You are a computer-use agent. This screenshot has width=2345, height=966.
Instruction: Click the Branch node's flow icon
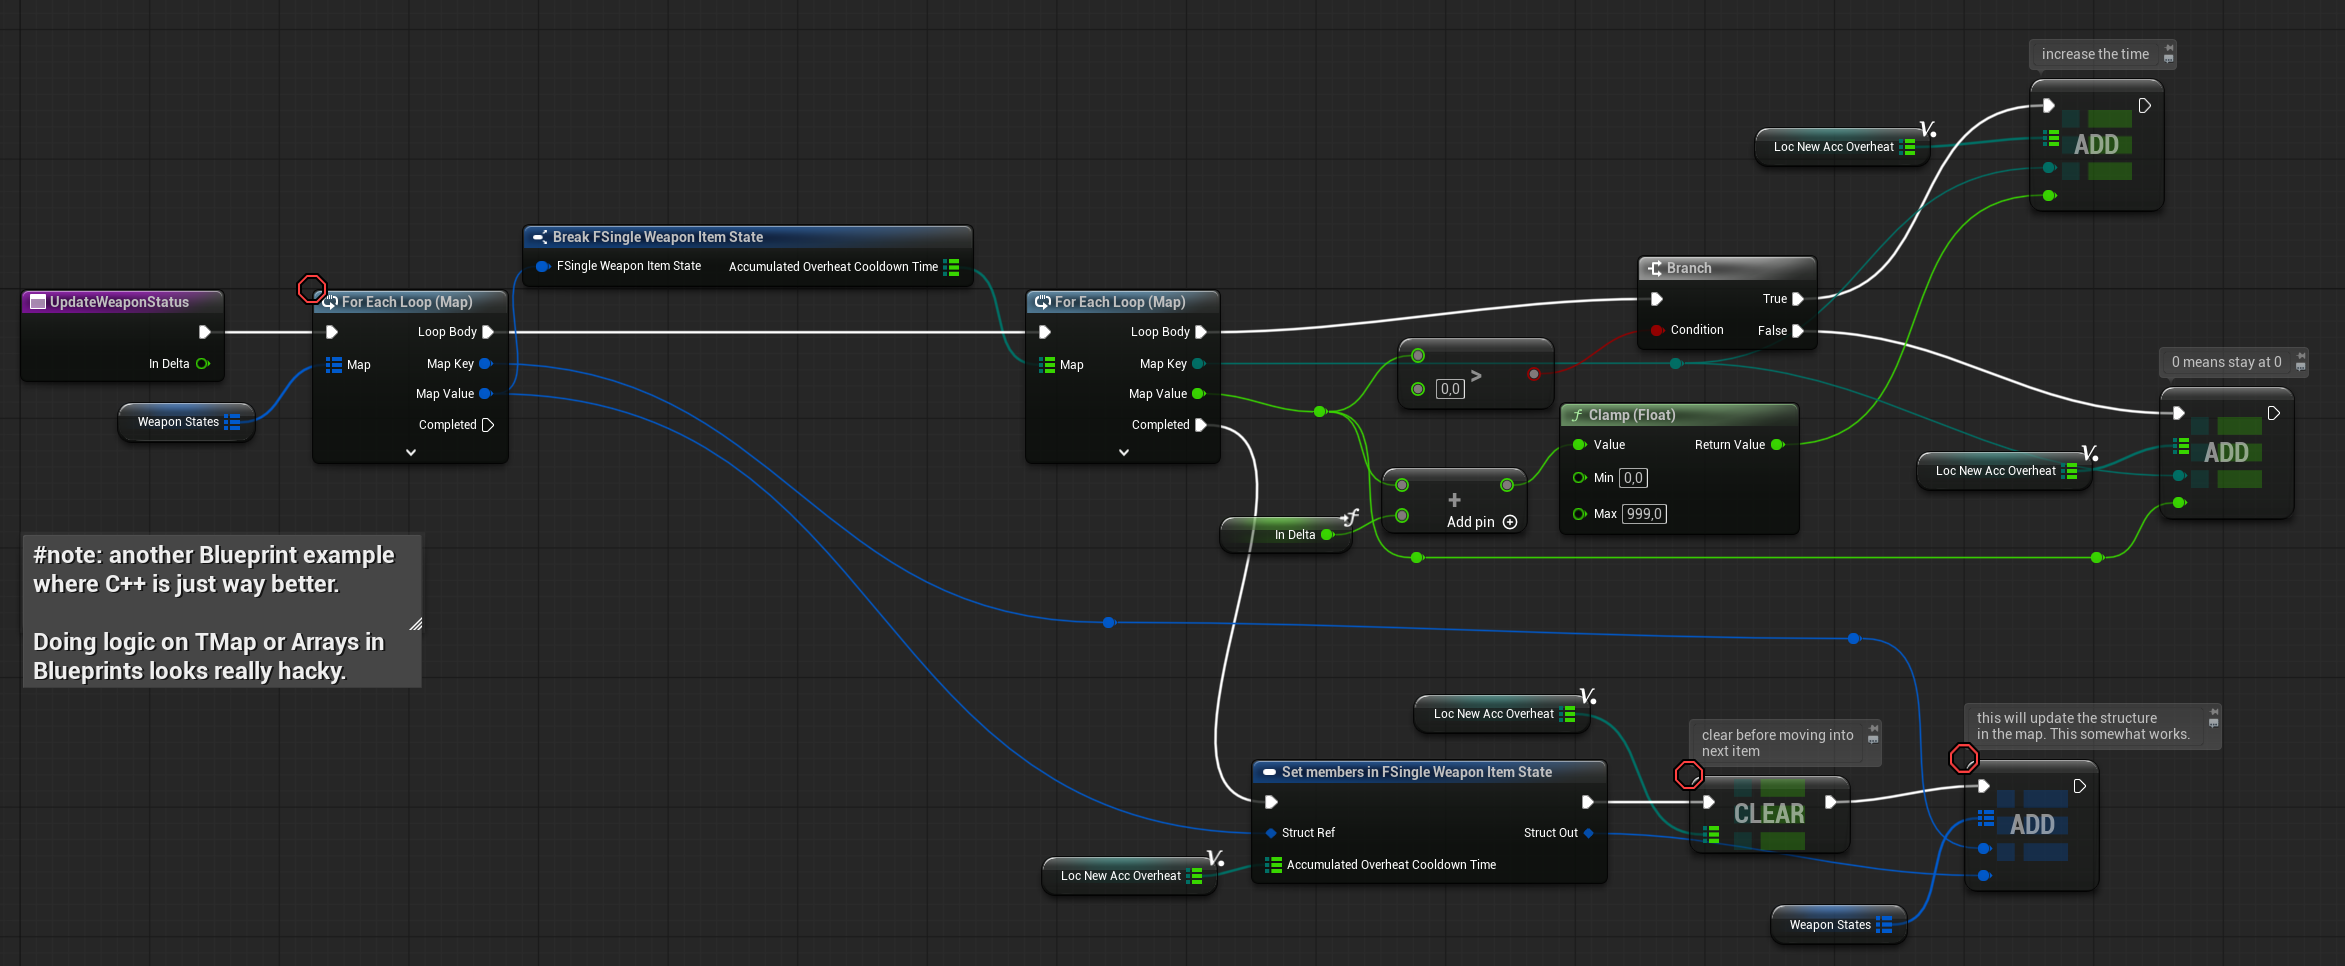click(1655, 268)
